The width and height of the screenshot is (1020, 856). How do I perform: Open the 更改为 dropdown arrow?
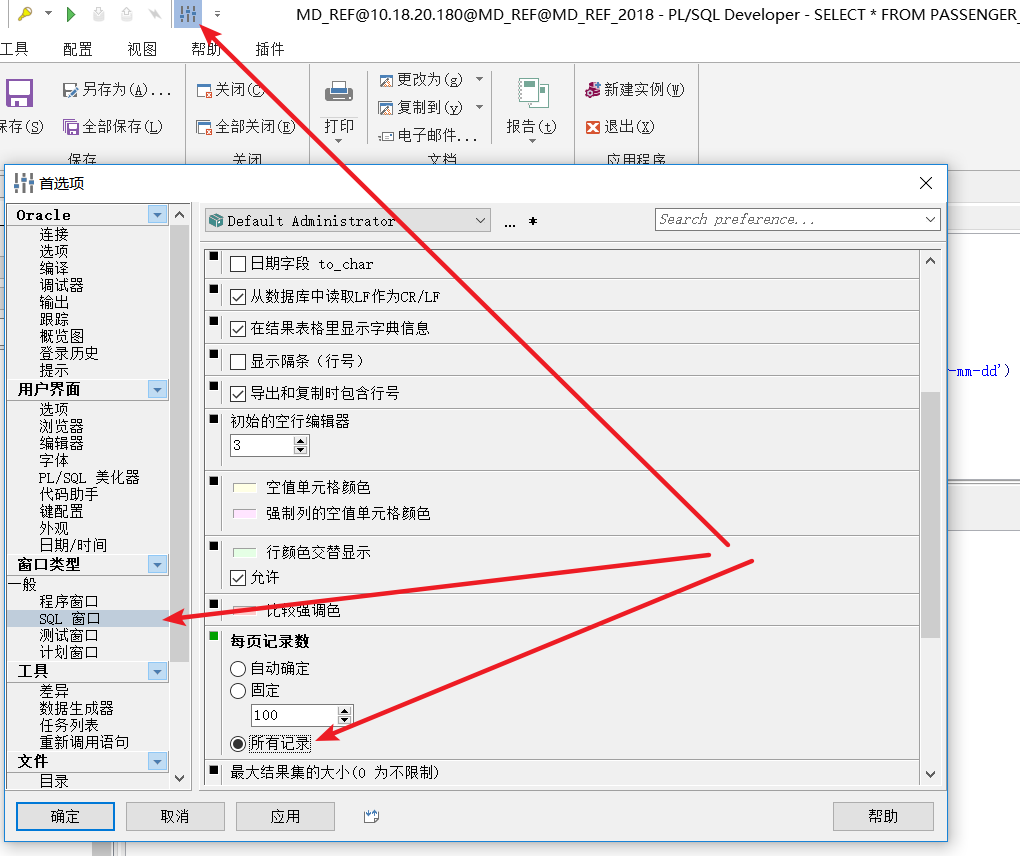[479, 79]
